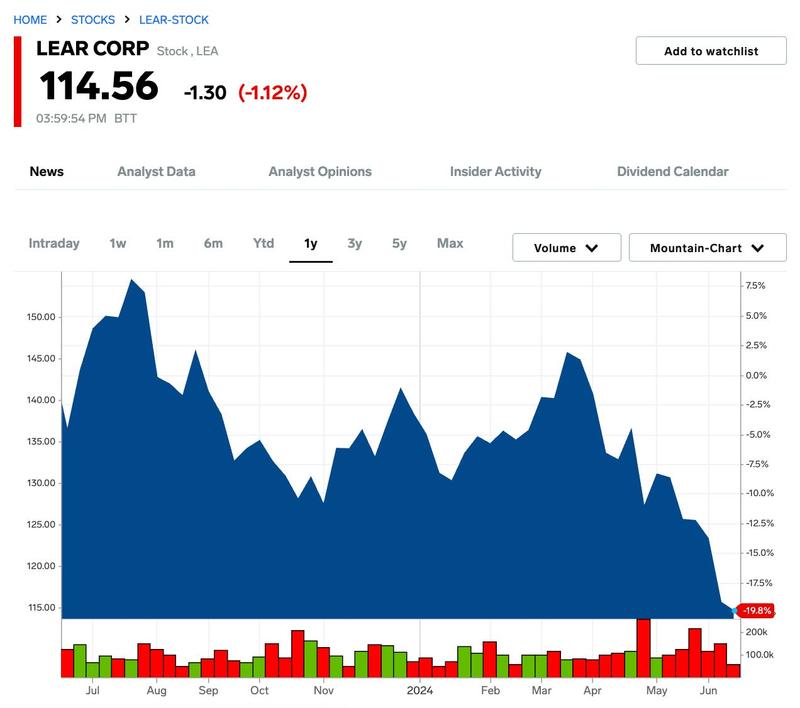The height and width of the screenshot is (708, 800).
Task: Switch to the Analyst Data tab
Action: tap(156, 171)
